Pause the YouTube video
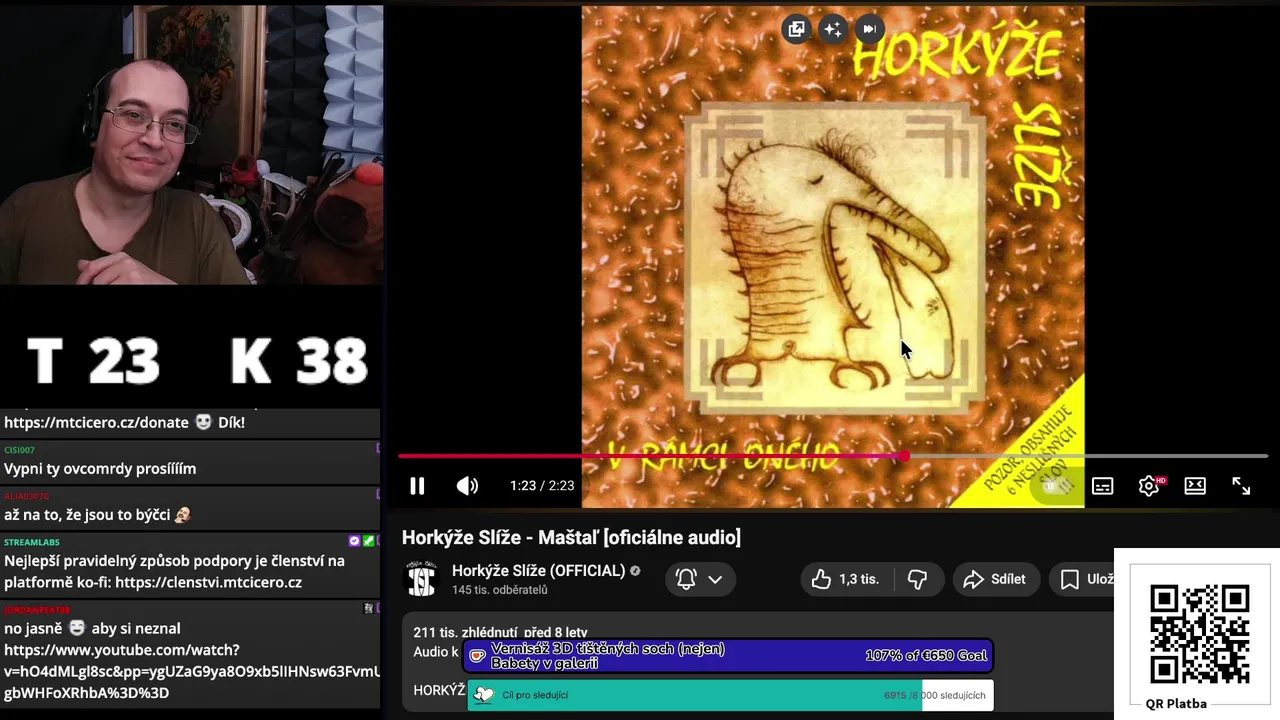Viewport: 1280px width, 720px height. (417, 486)
